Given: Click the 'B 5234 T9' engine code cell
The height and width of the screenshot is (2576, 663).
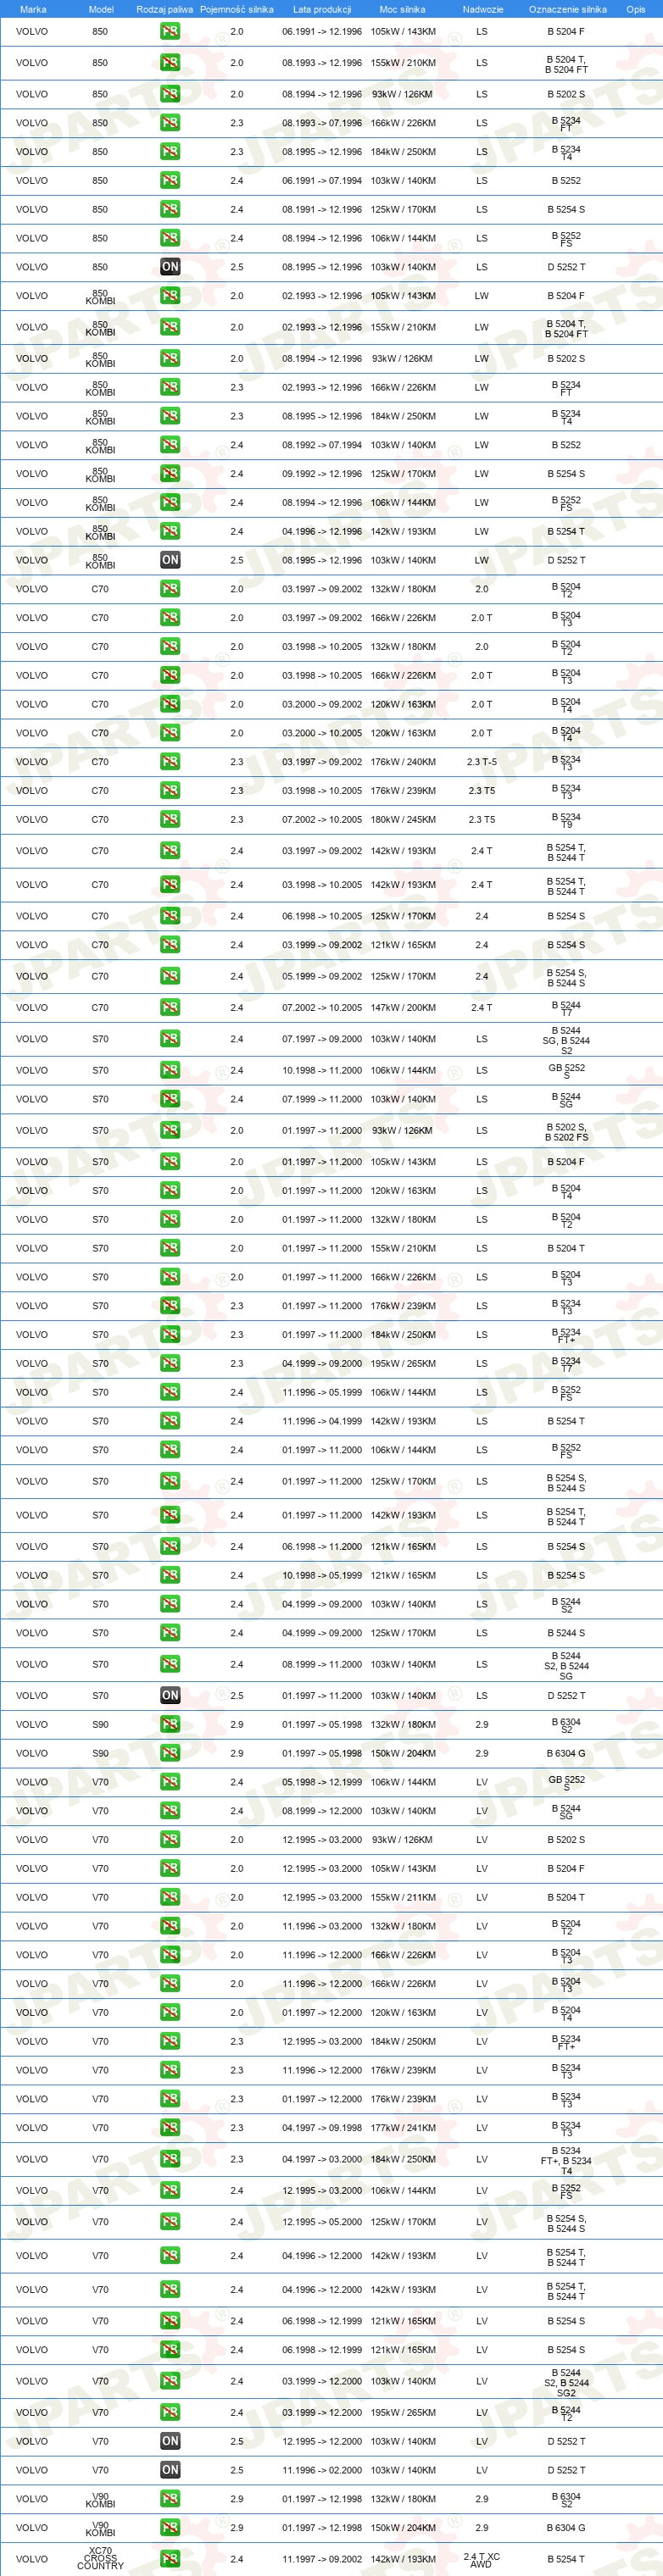Looking at the screenshot, I should (566, 820).
